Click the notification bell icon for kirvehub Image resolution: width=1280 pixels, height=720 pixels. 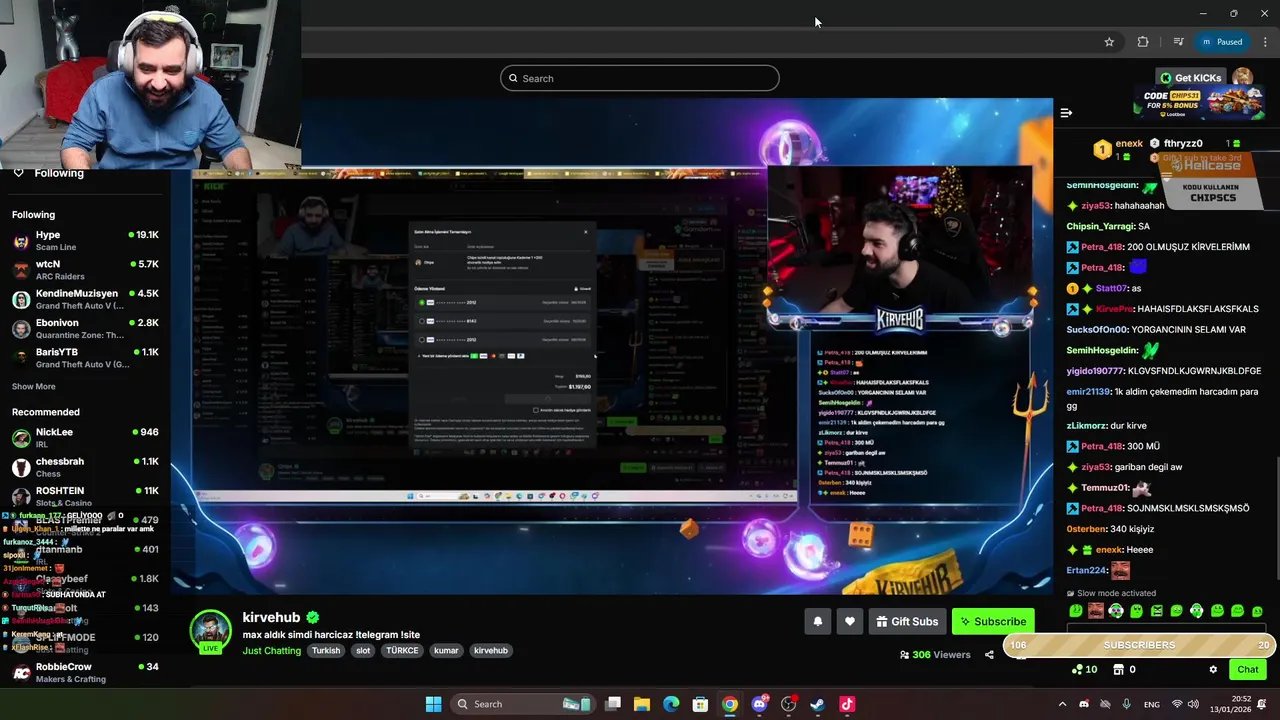817,621
